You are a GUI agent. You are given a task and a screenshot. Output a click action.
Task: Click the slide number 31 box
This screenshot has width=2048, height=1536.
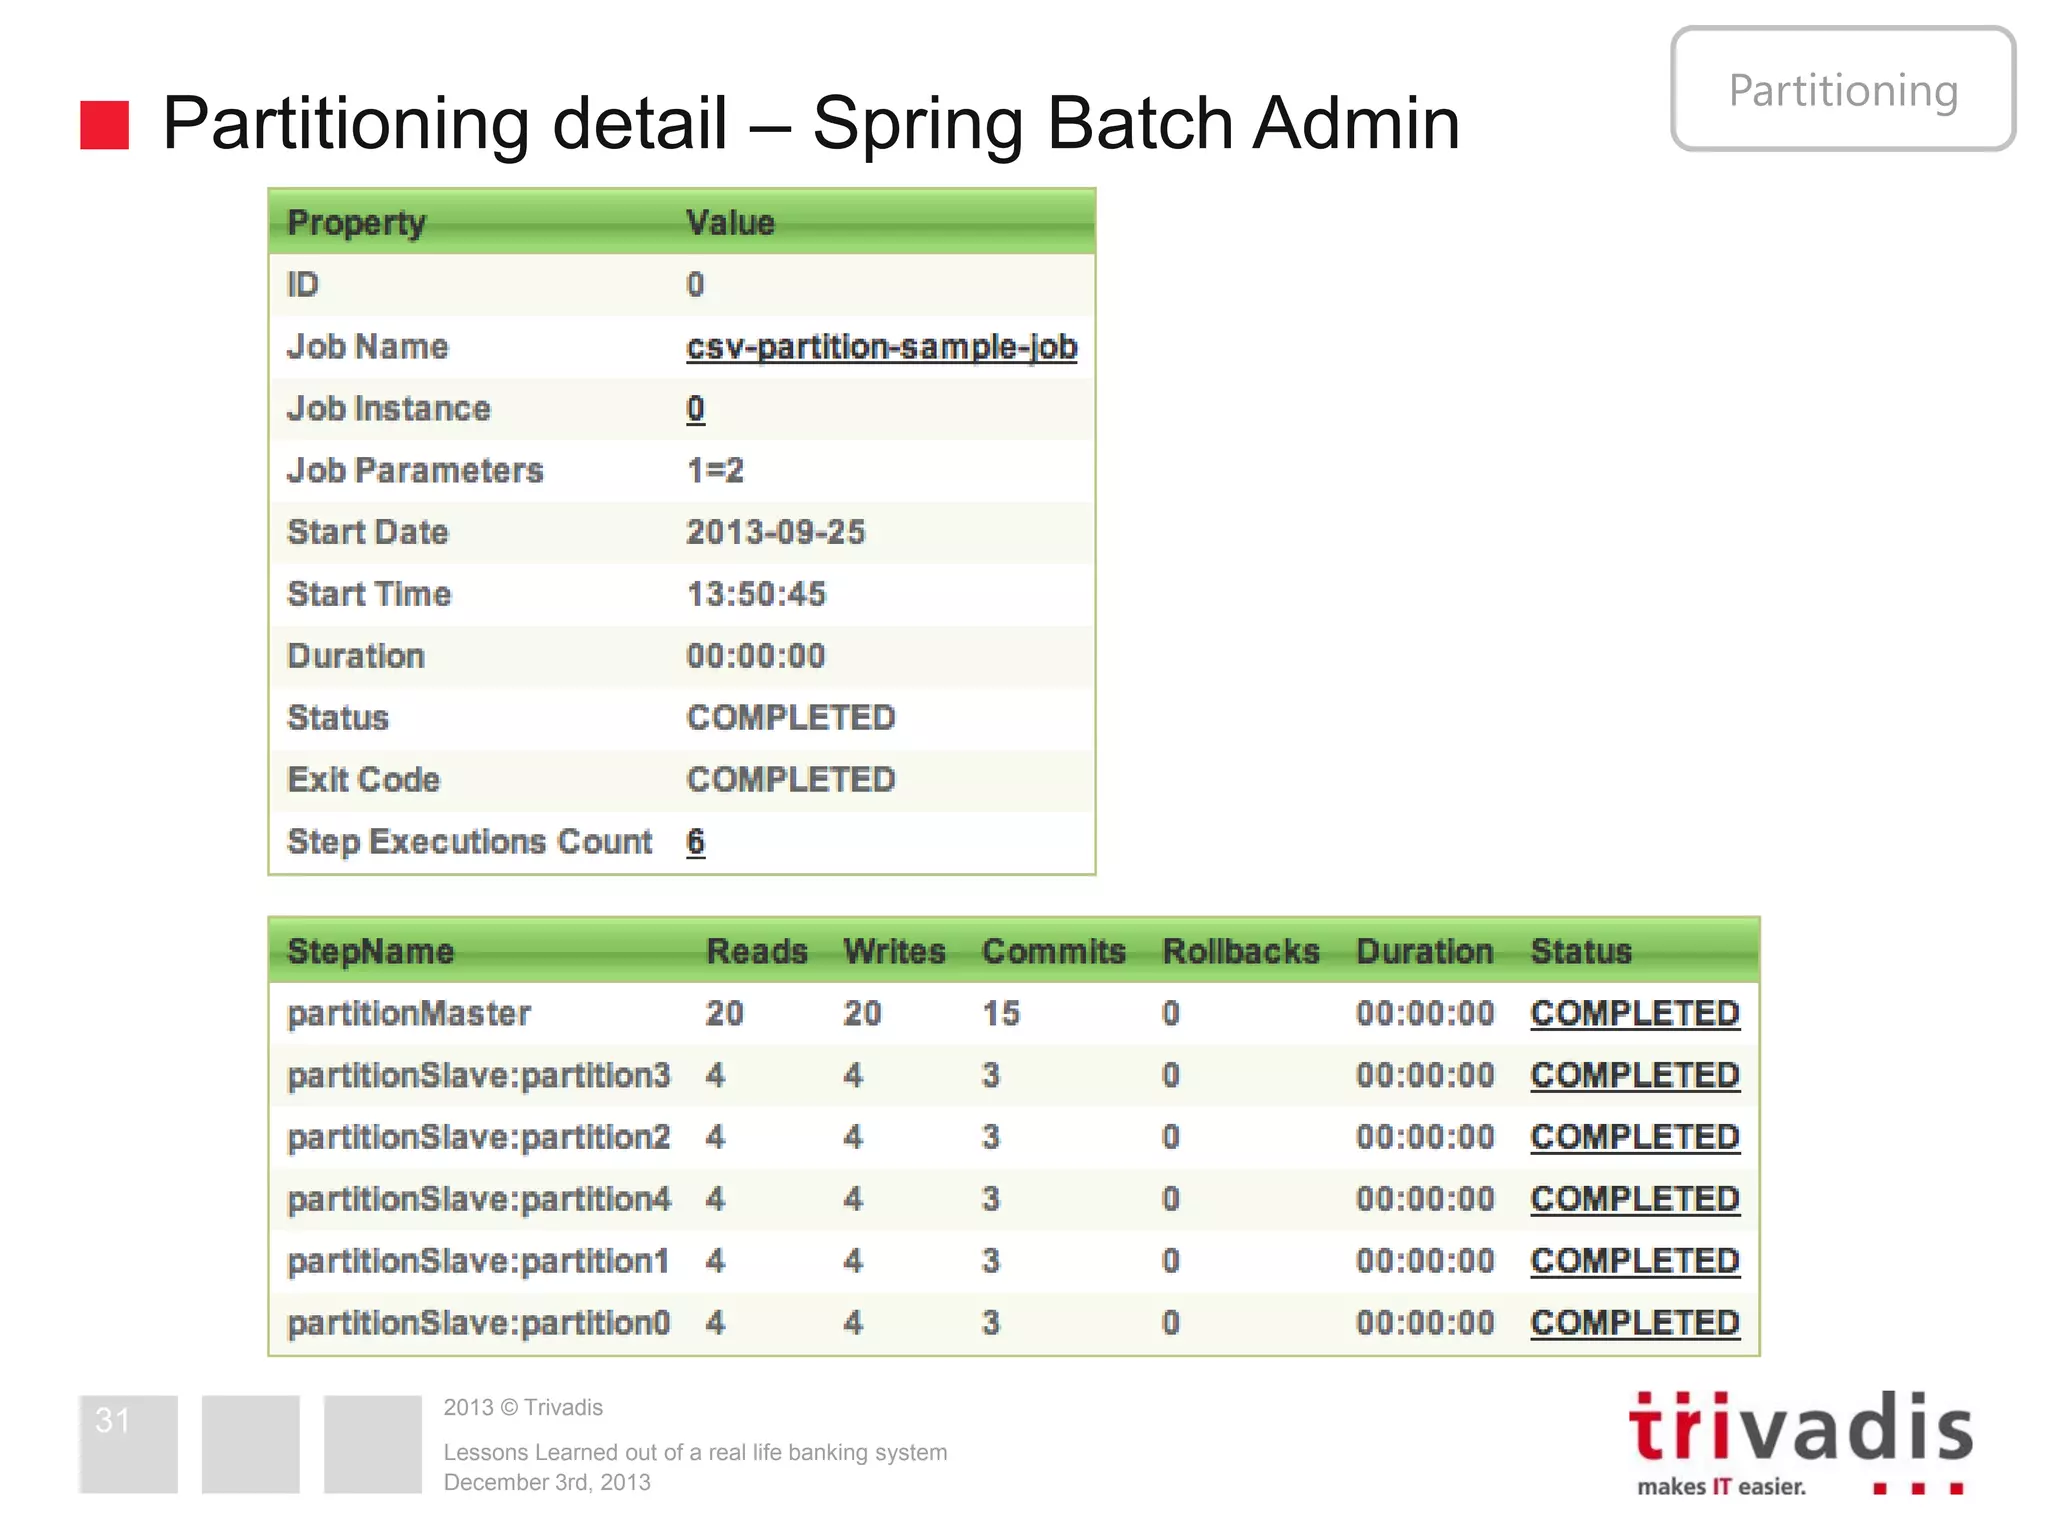pos(129,1444)
